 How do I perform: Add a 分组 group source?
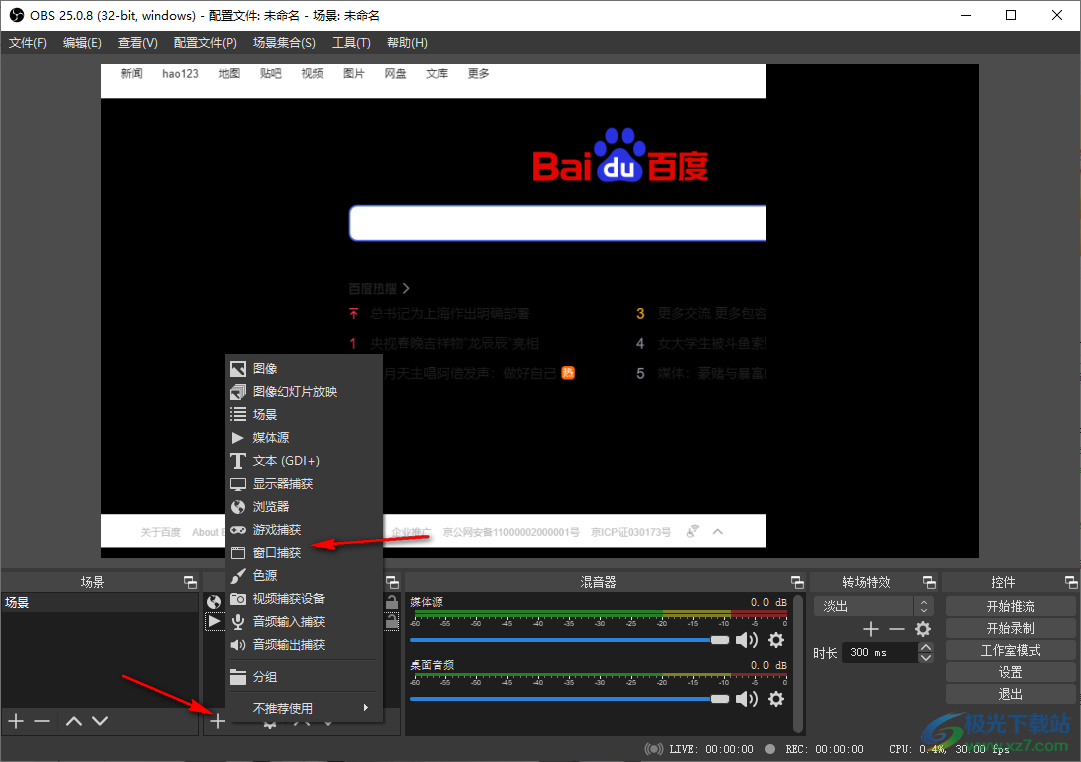(304, 677)
